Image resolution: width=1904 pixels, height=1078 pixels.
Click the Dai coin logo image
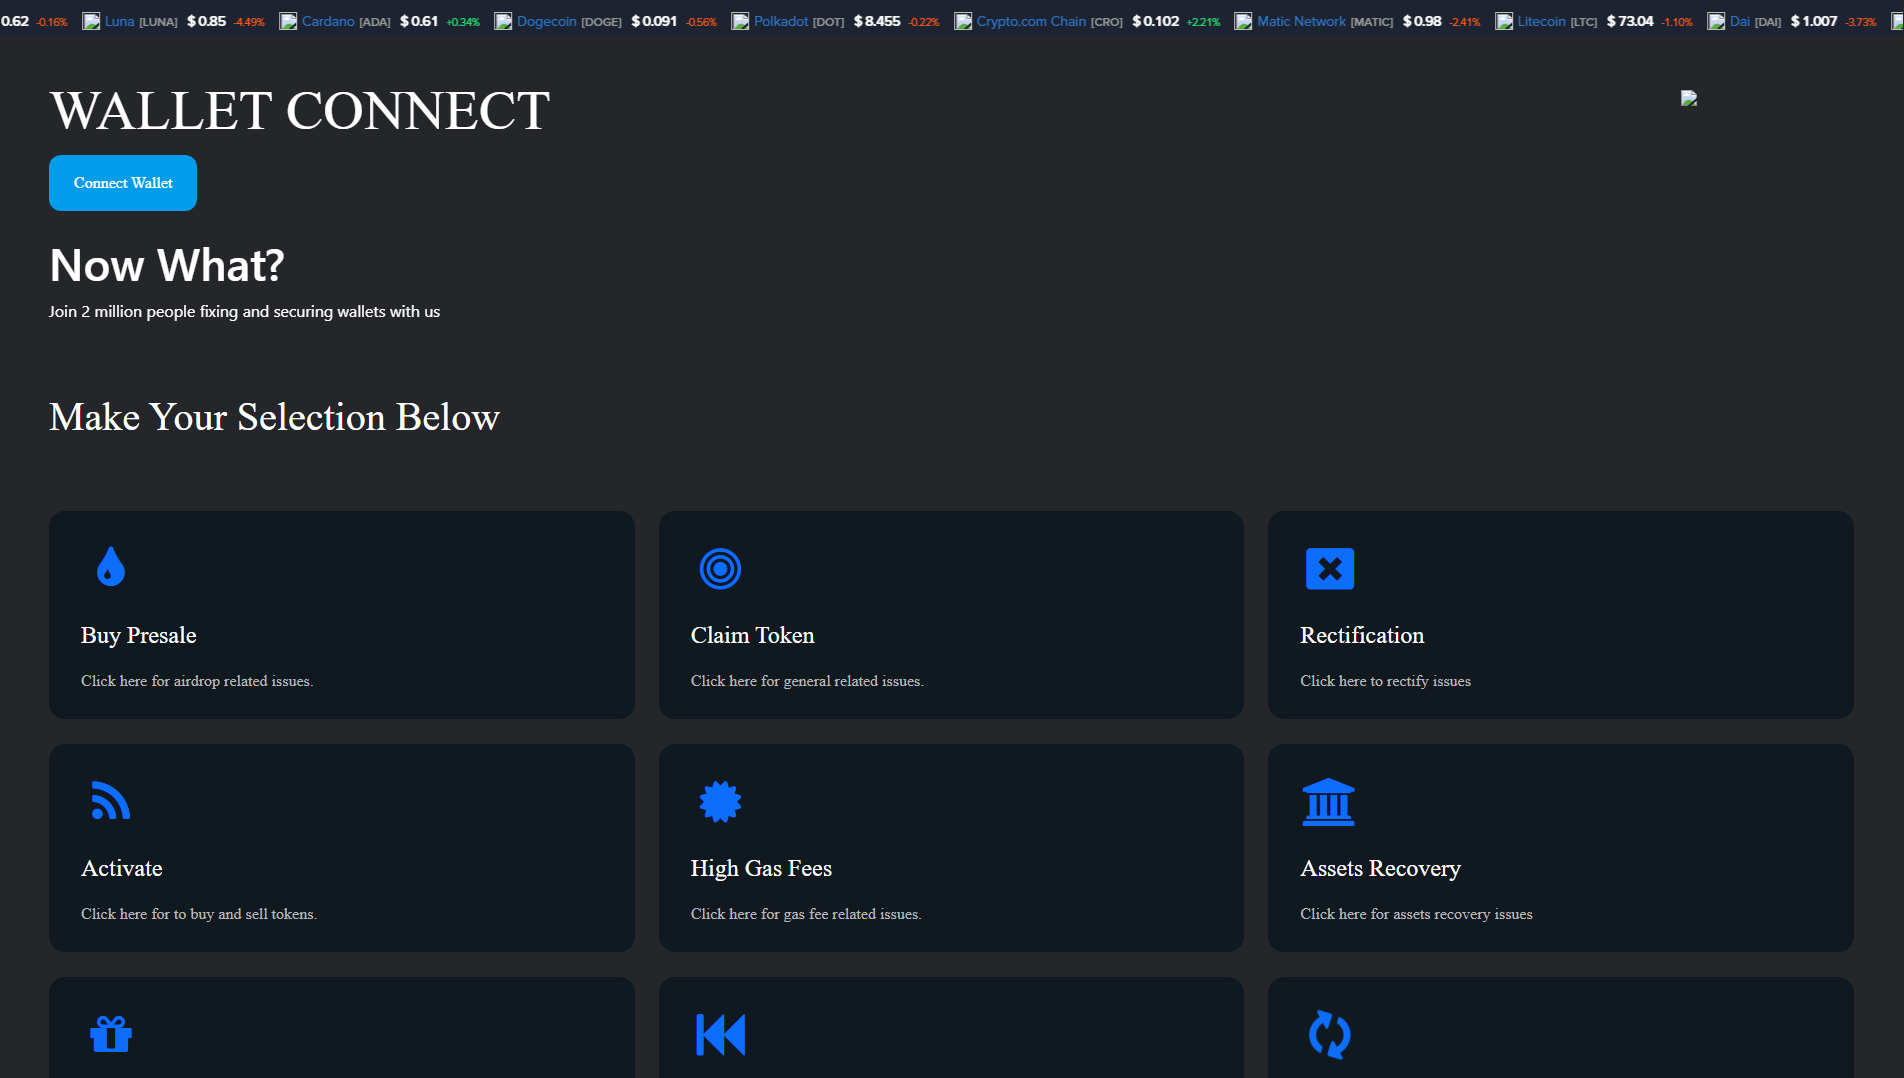(x=1716, y=21)
